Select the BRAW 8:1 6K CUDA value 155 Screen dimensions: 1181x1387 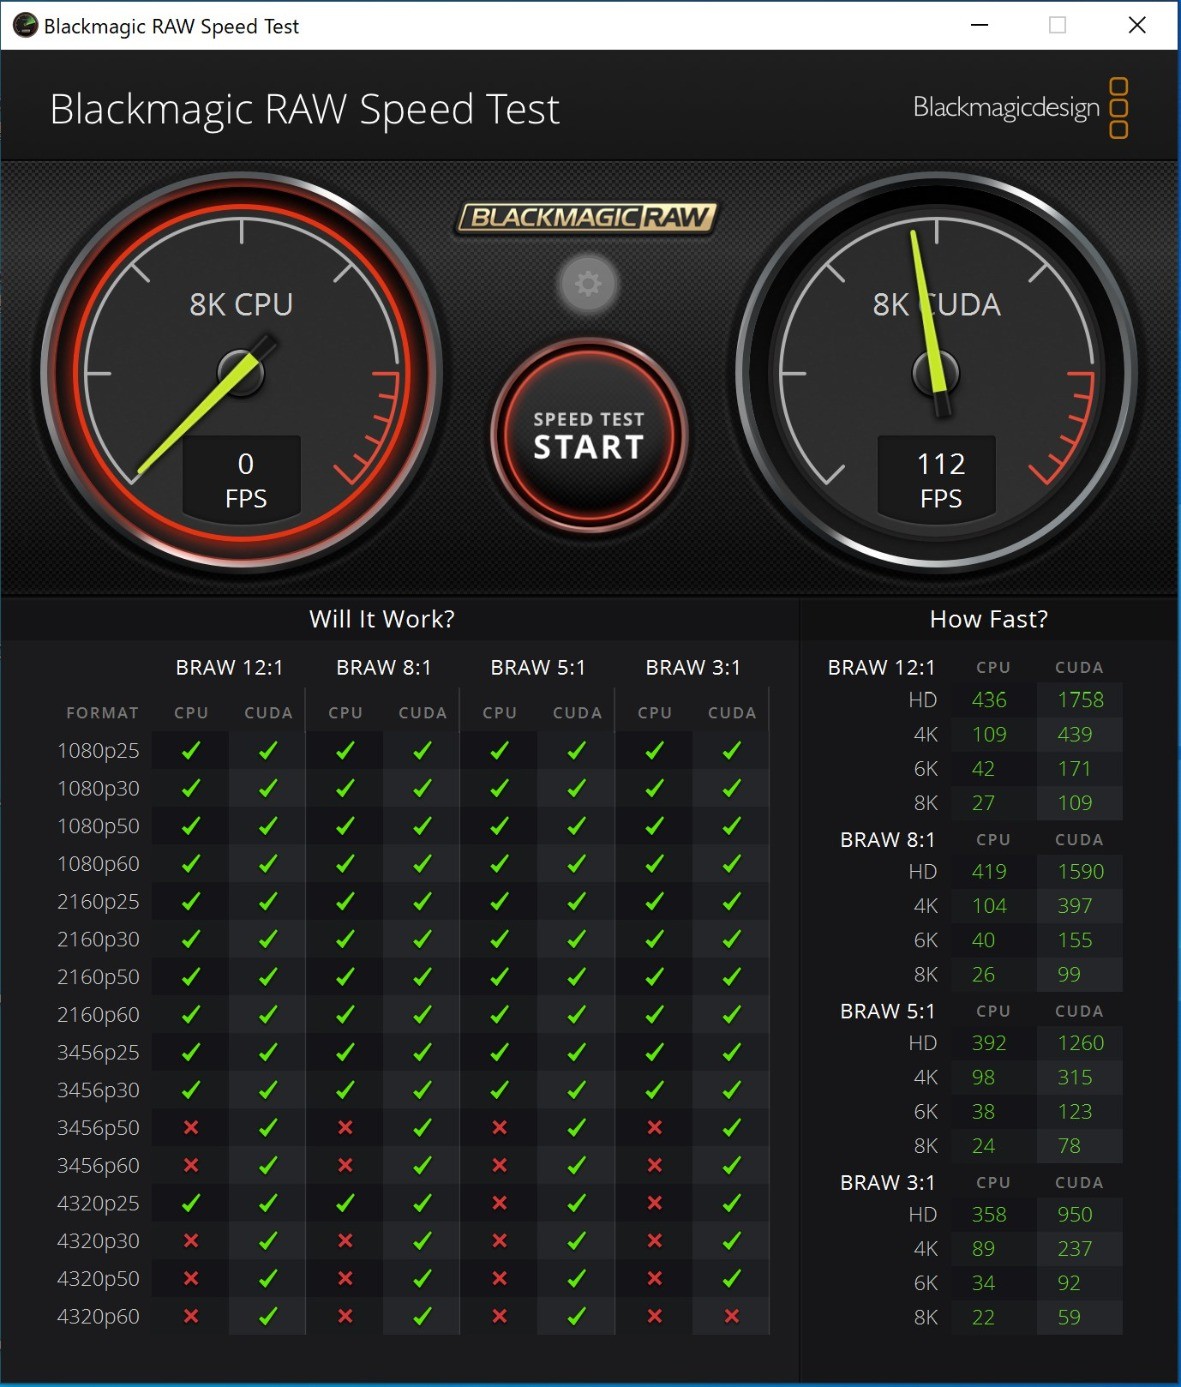[1075, 940]
